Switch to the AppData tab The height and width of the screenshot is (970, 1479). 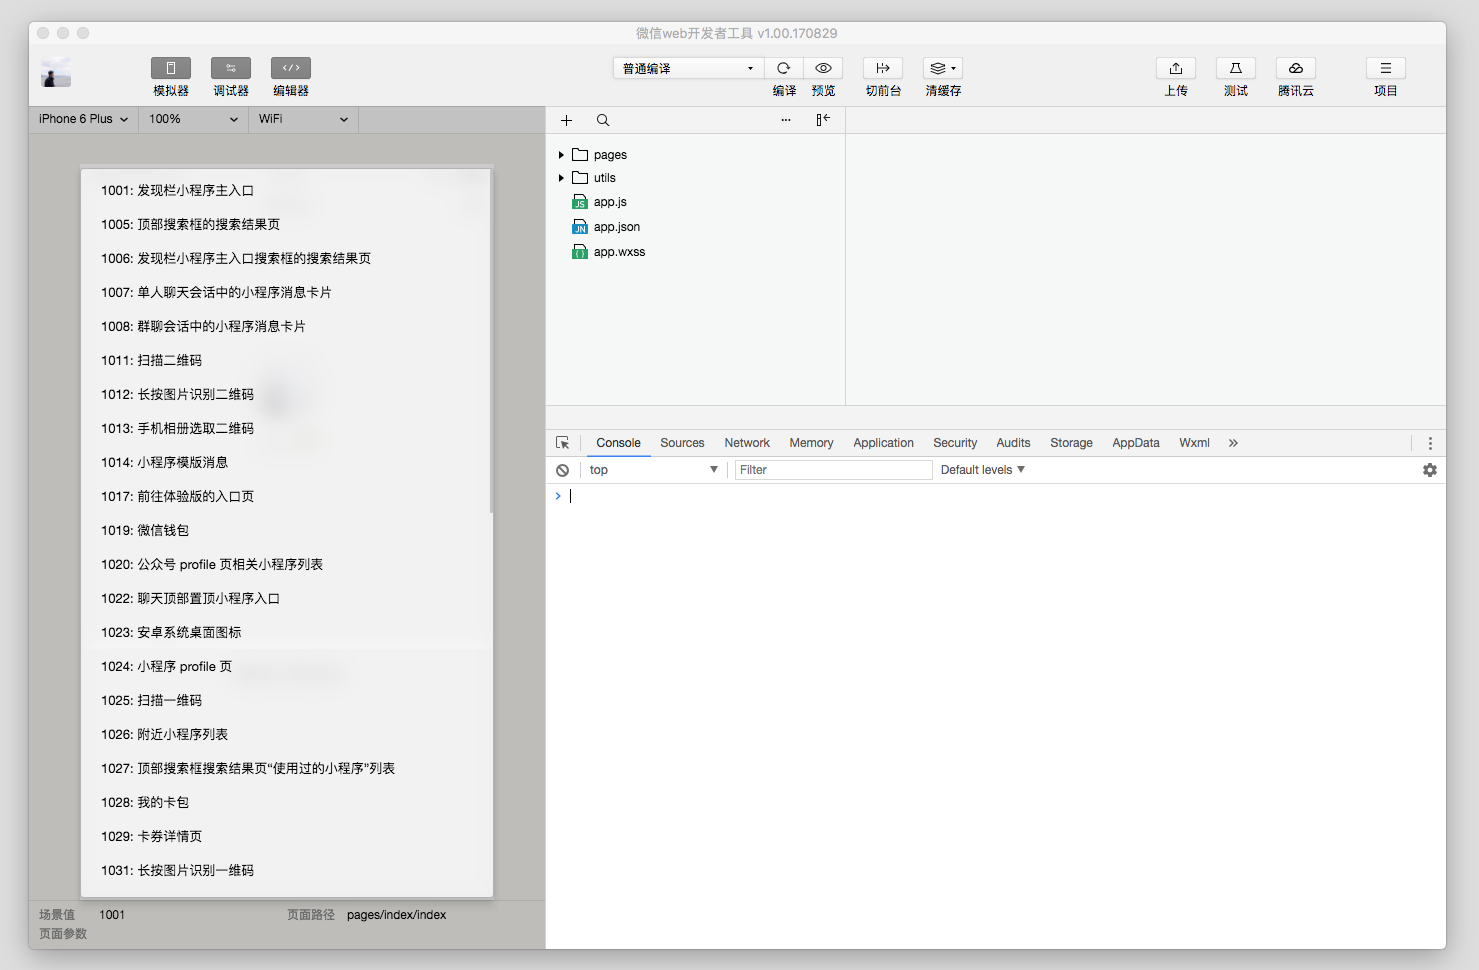[x=1135, y=443]
